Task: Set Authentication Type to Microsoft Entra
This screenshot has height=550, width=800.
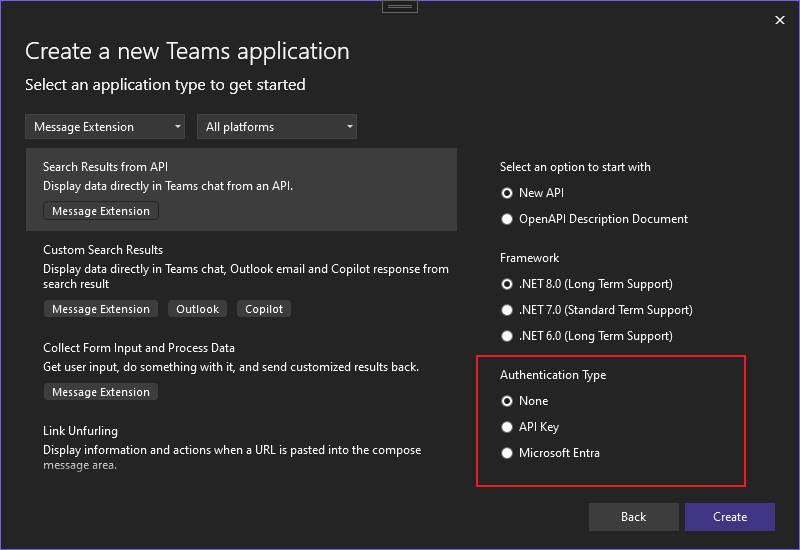Action: pos(551,453)
